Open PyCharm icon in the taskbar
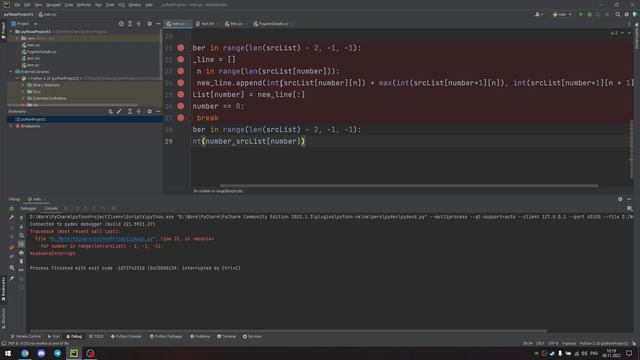This screenshot has width=640, height=360. click(x=74, y=353)
